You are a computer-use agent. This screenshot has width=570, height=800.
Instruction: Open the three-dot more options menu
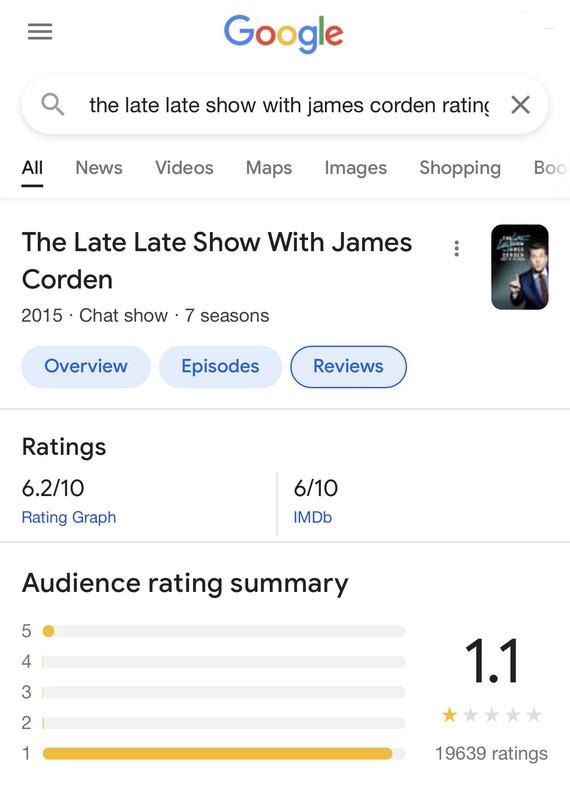(457, 248)
